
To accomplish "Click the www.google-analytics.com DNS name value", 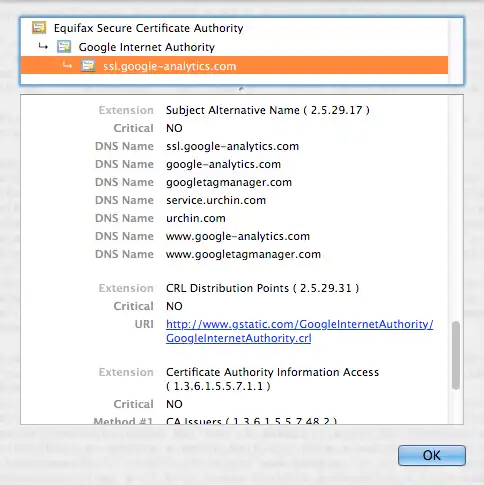I will (x=238, y=236).
